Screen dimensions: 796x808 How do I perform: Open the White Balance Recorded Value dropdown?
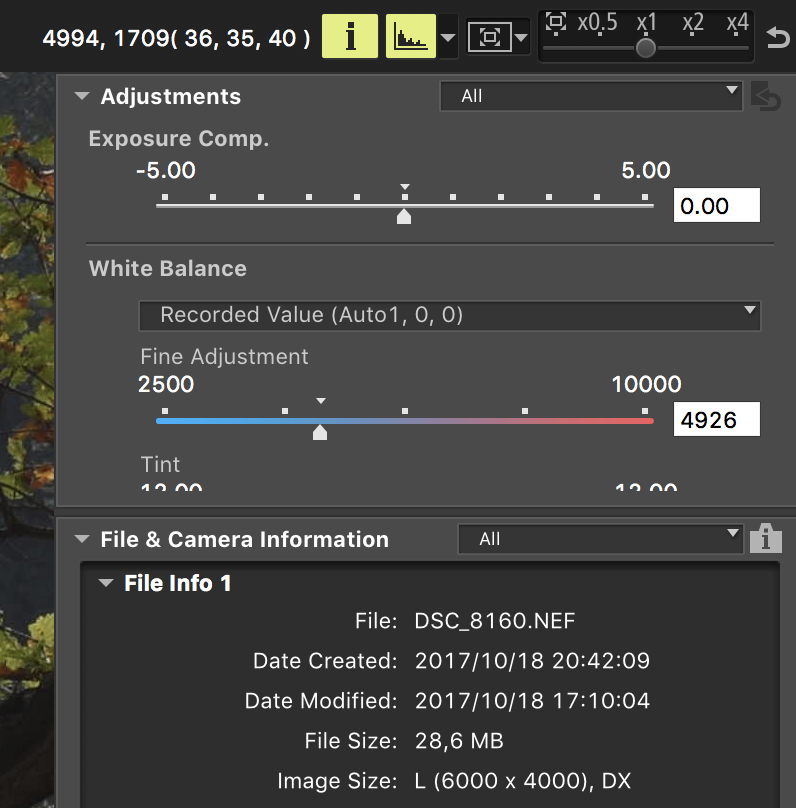tap(449, 315)
